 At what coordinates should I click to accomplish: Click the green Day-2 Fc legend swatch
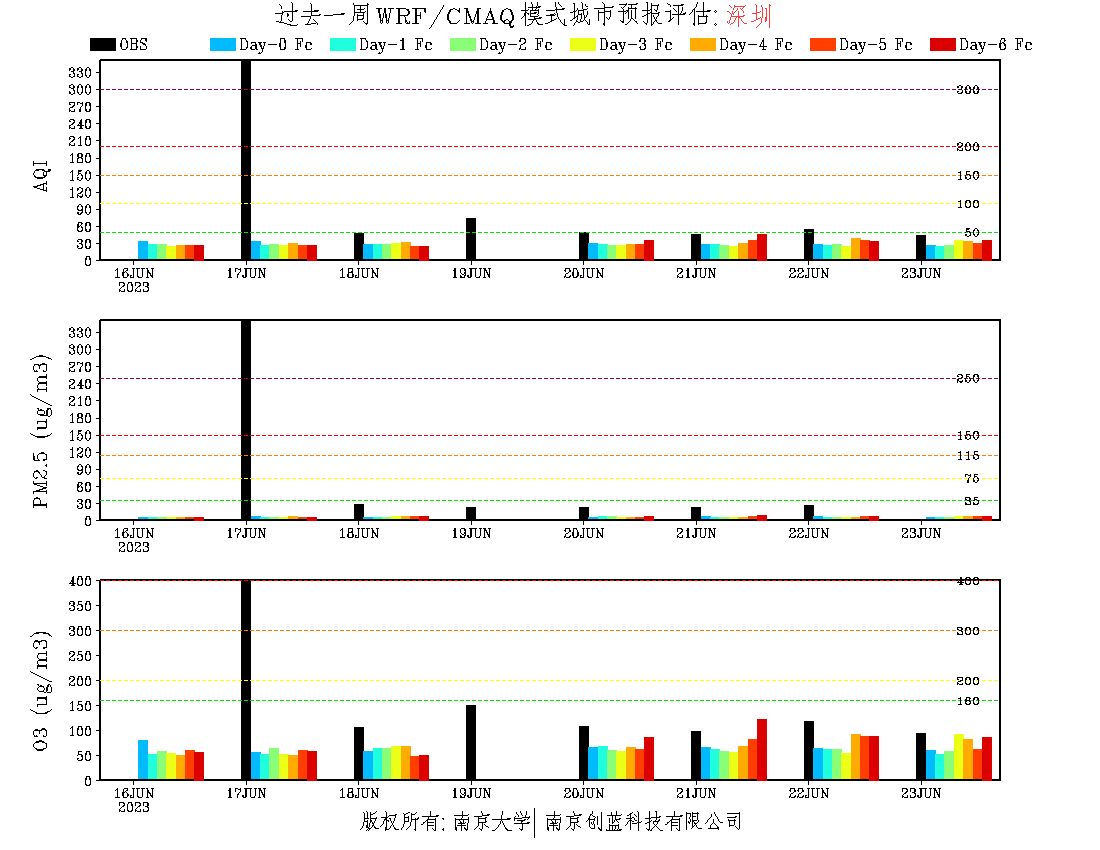point(463,44)
